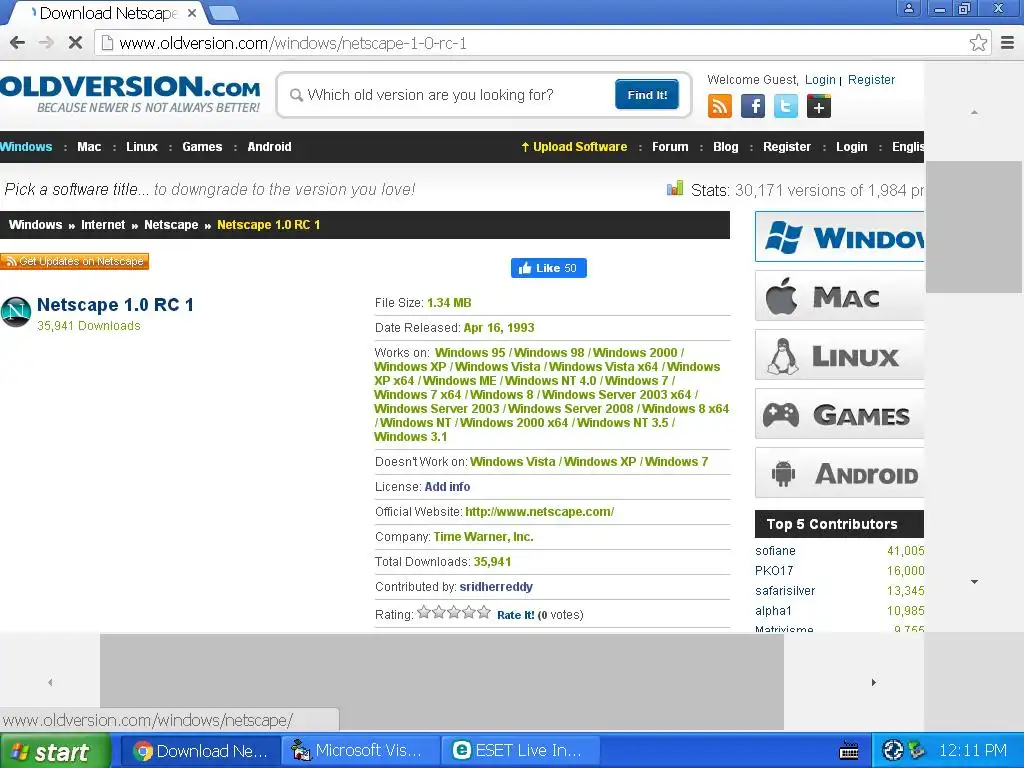This screenshot has width=1024, height=768.
Task: Rate using the star rating row
Action: [x=454, y=613]
